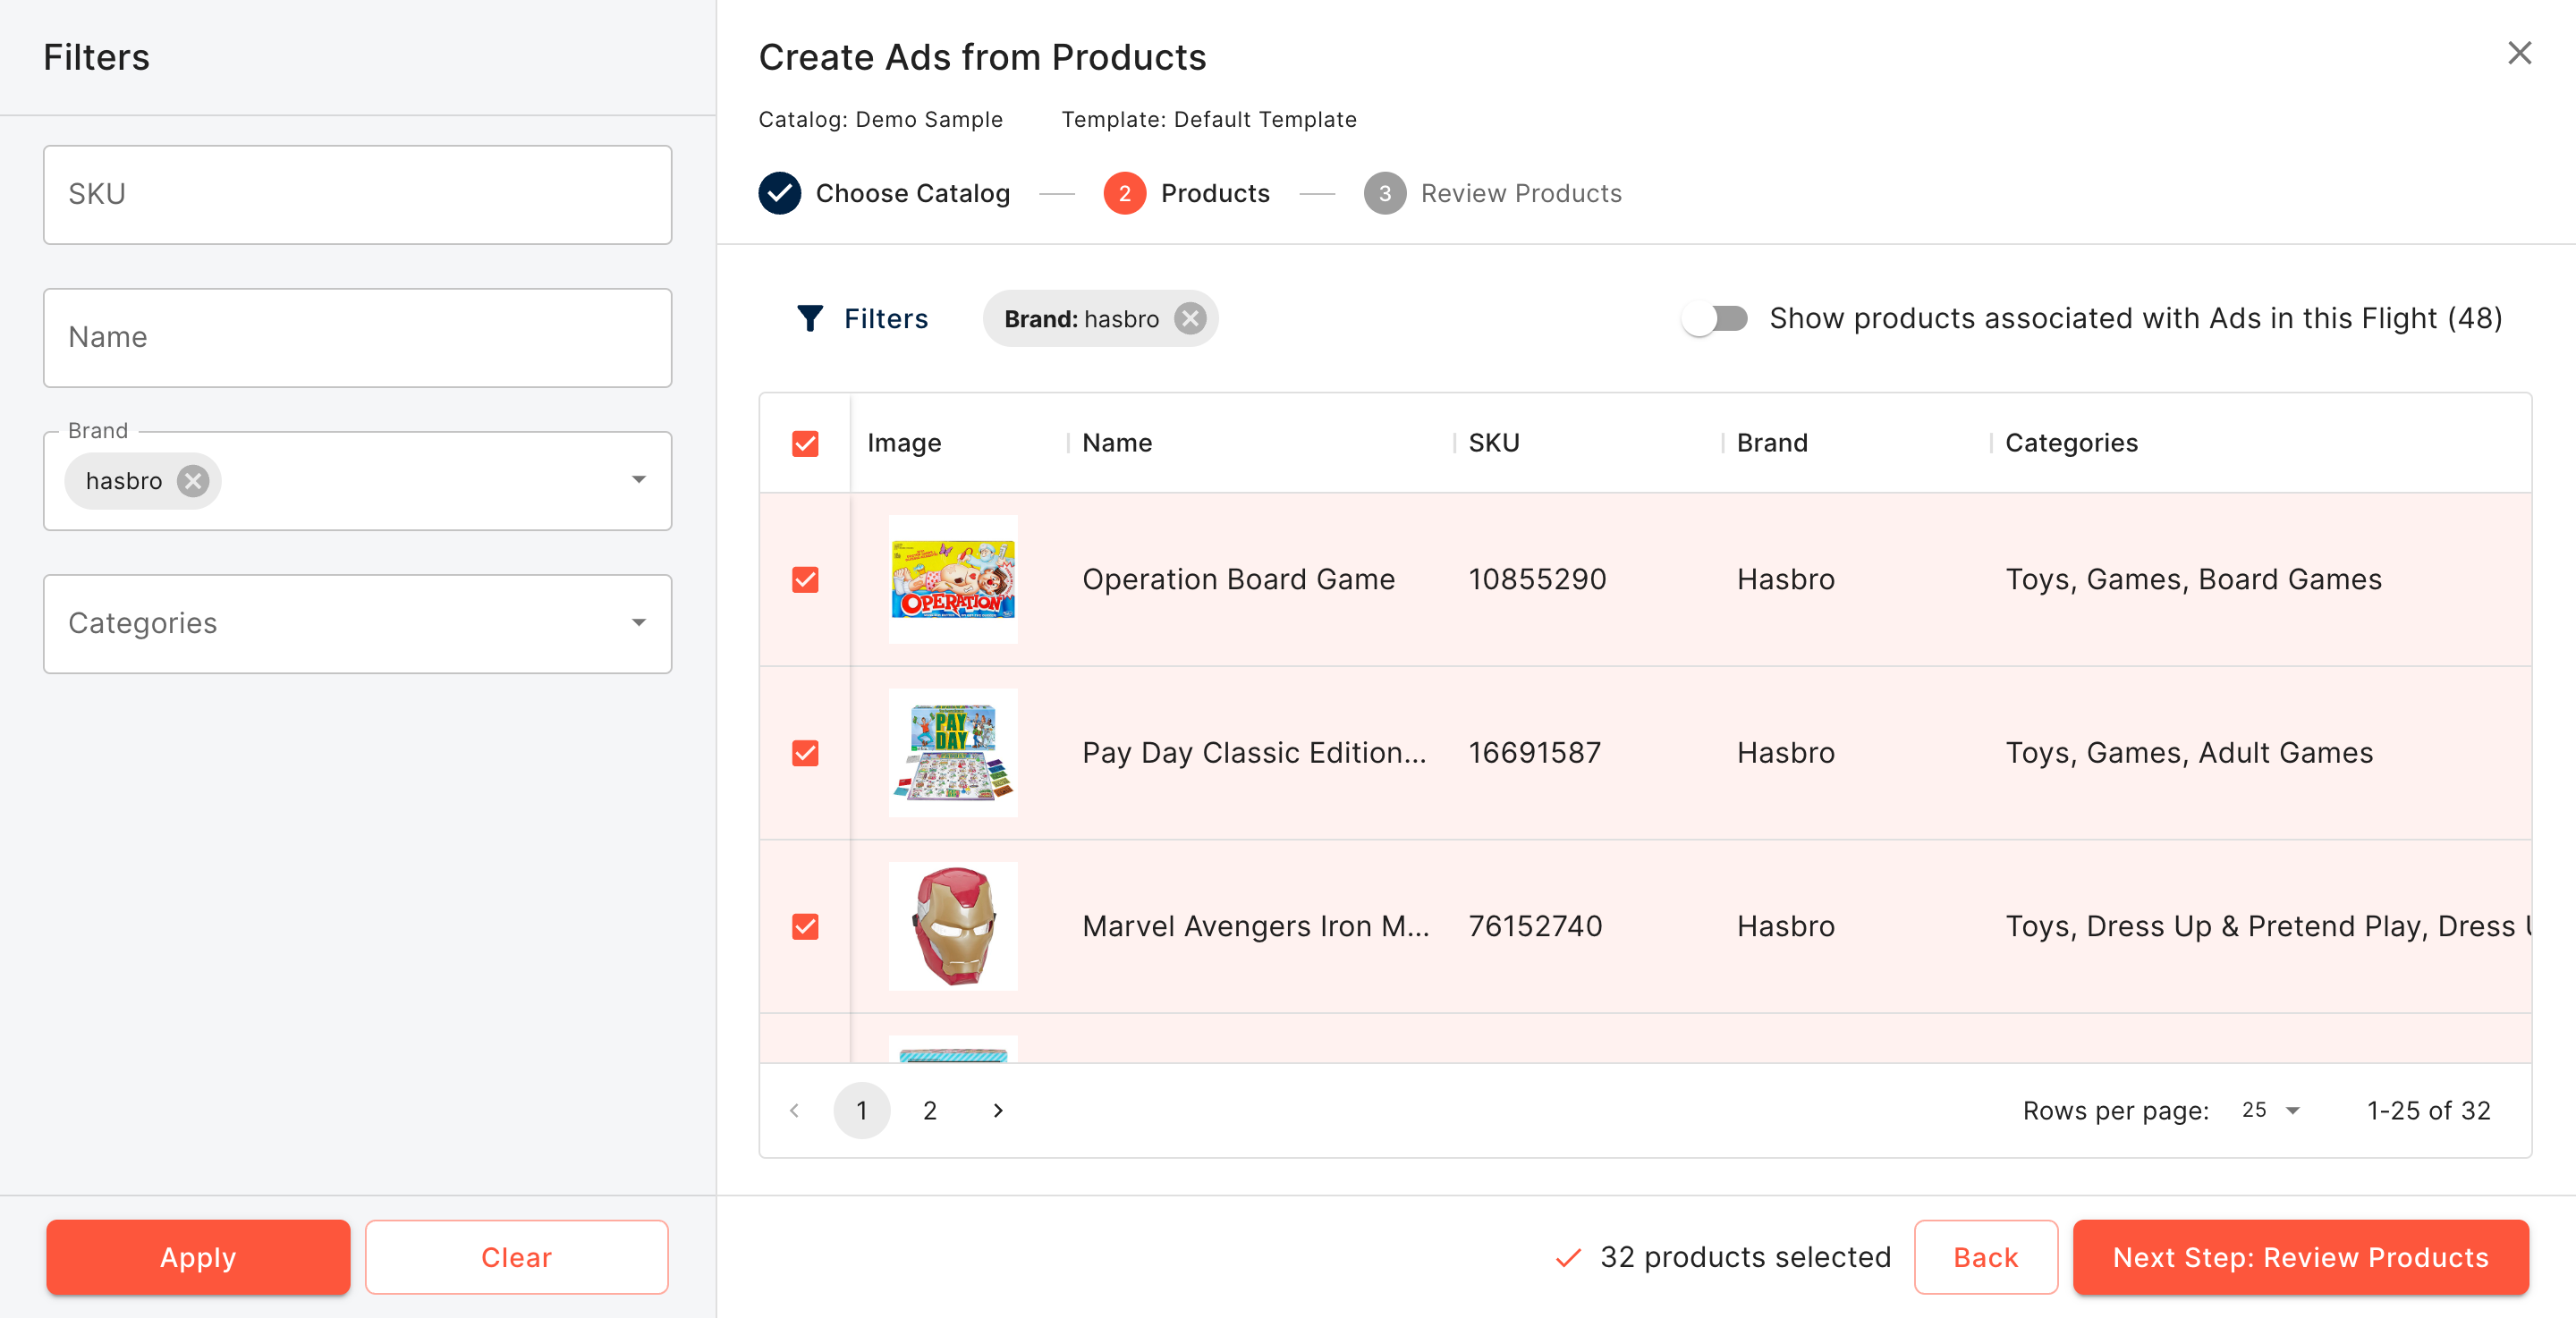Go to previous page arrow
The height and width of the screenshot is (1318, 2576).
pyautogui.click(x=795, y=1110)
